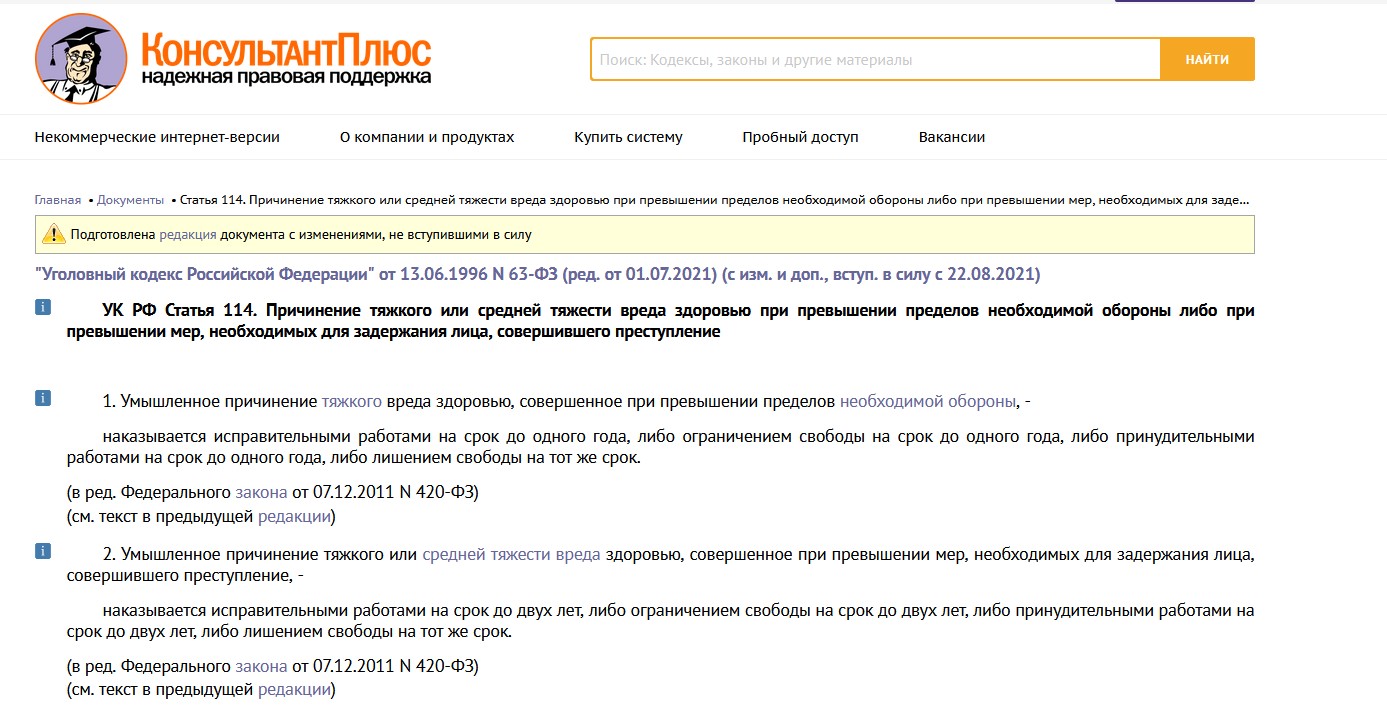Click the penalty text наказывается исправительными работами до одного года

coord(660,447)
